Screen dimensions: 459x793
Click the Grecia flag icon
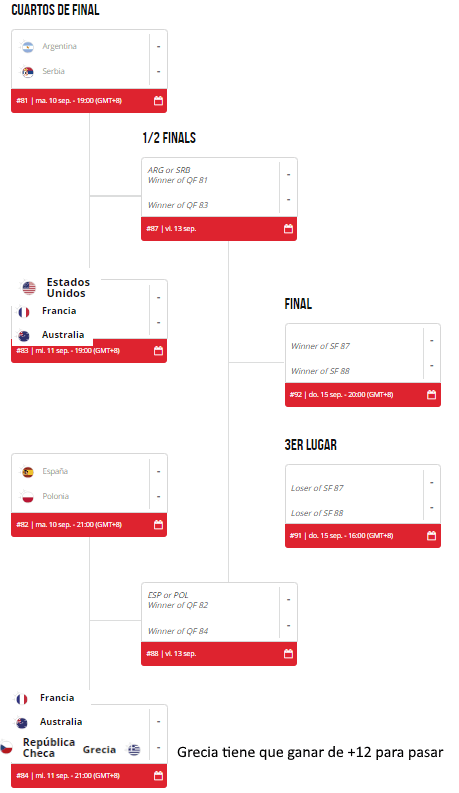pyautogui.click(x=134, y=750)
